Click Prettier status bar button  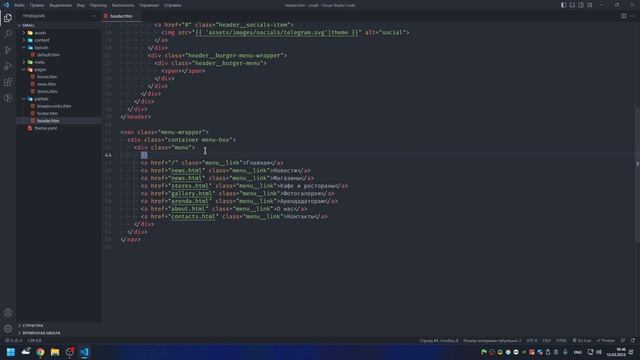pyautogui.click(x=606, y=340)
